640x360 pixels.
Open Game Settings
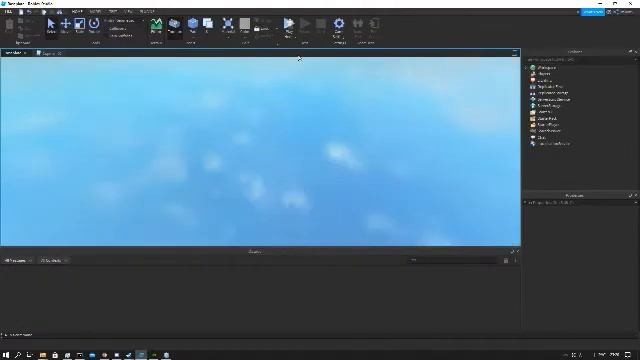pos(339,27)
